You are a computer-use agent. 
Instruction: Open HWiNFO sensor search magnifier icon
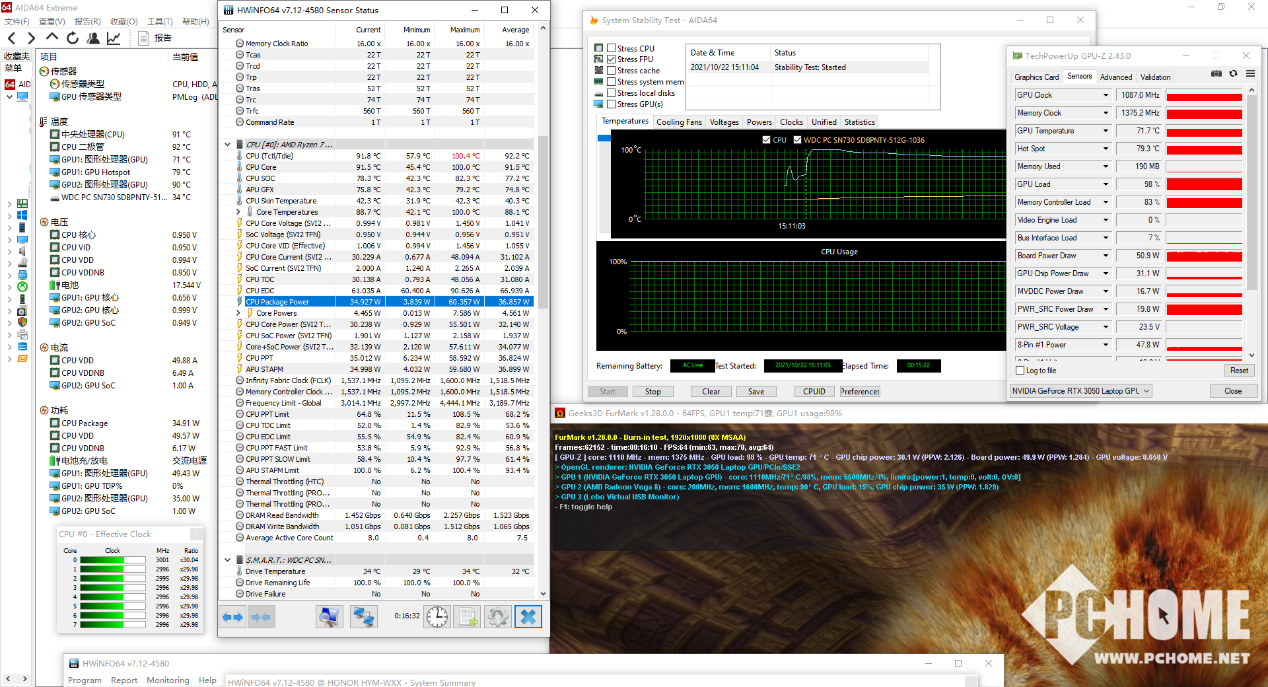(328, 617)
